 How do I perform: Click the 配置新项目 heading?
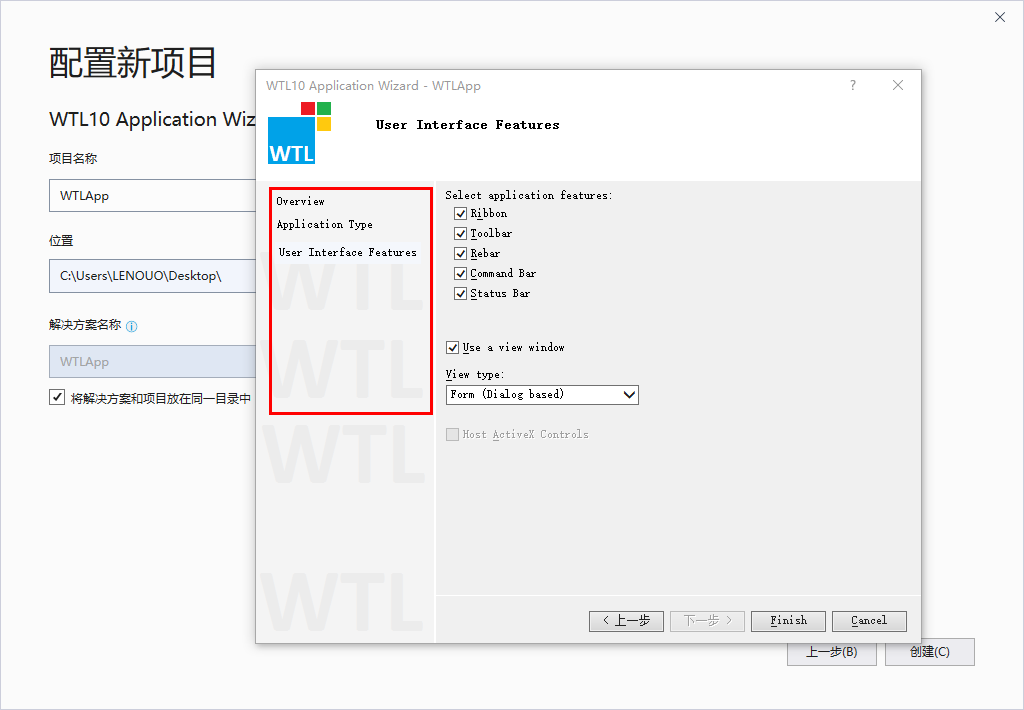(133, 63)
